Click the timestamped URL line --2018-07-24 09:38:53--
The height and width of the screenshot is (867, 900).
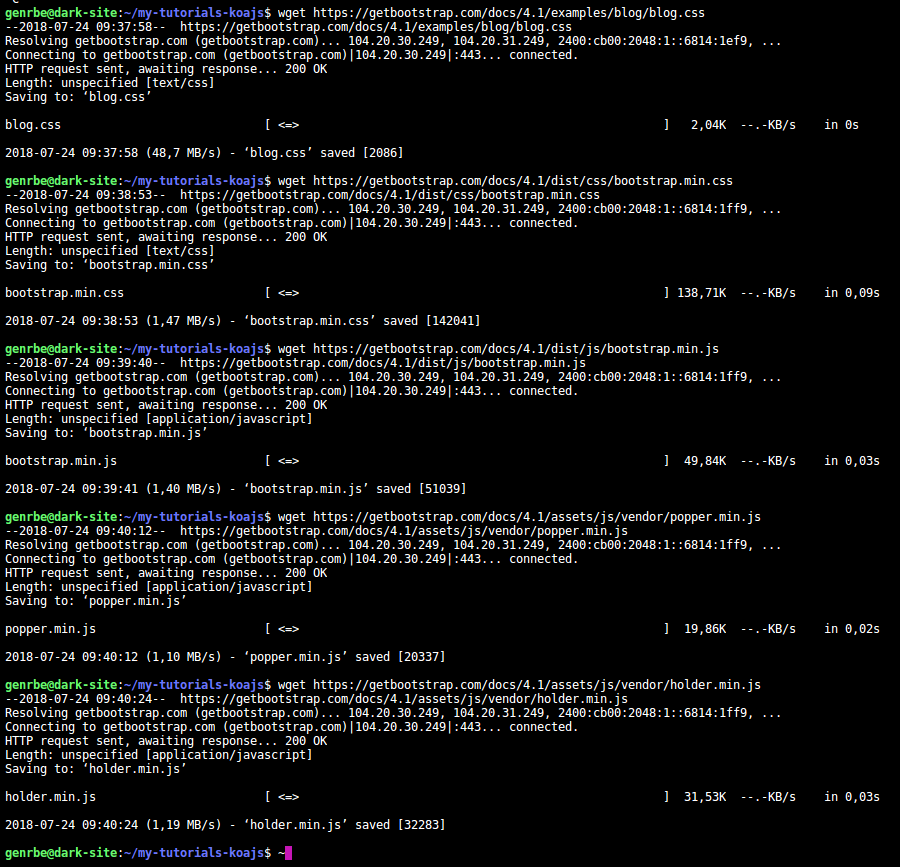pos(302,195)
